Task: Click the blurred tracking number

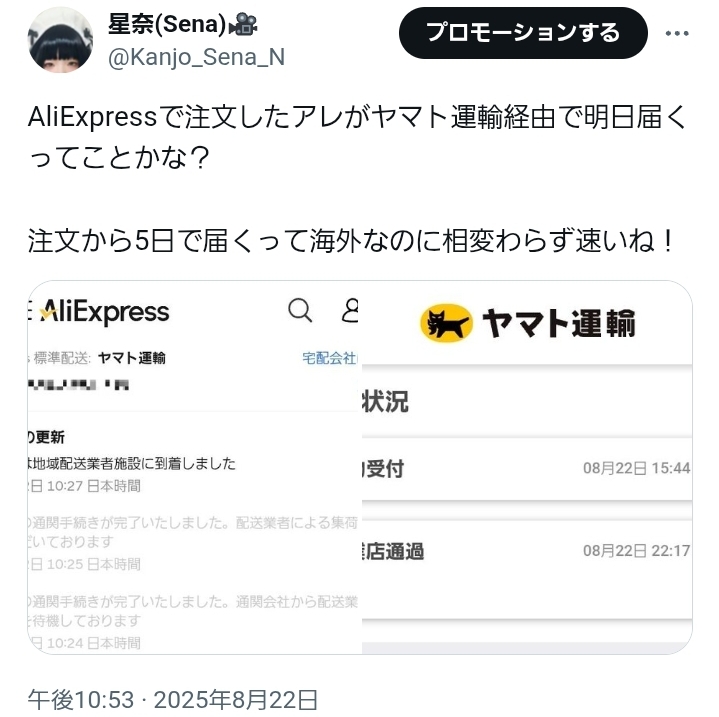Action: [78, 384]
